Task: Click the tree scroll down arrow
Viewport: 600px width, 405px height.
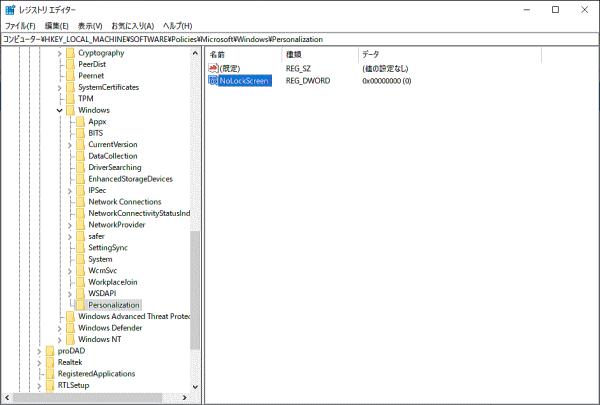Action: [195, 387]
